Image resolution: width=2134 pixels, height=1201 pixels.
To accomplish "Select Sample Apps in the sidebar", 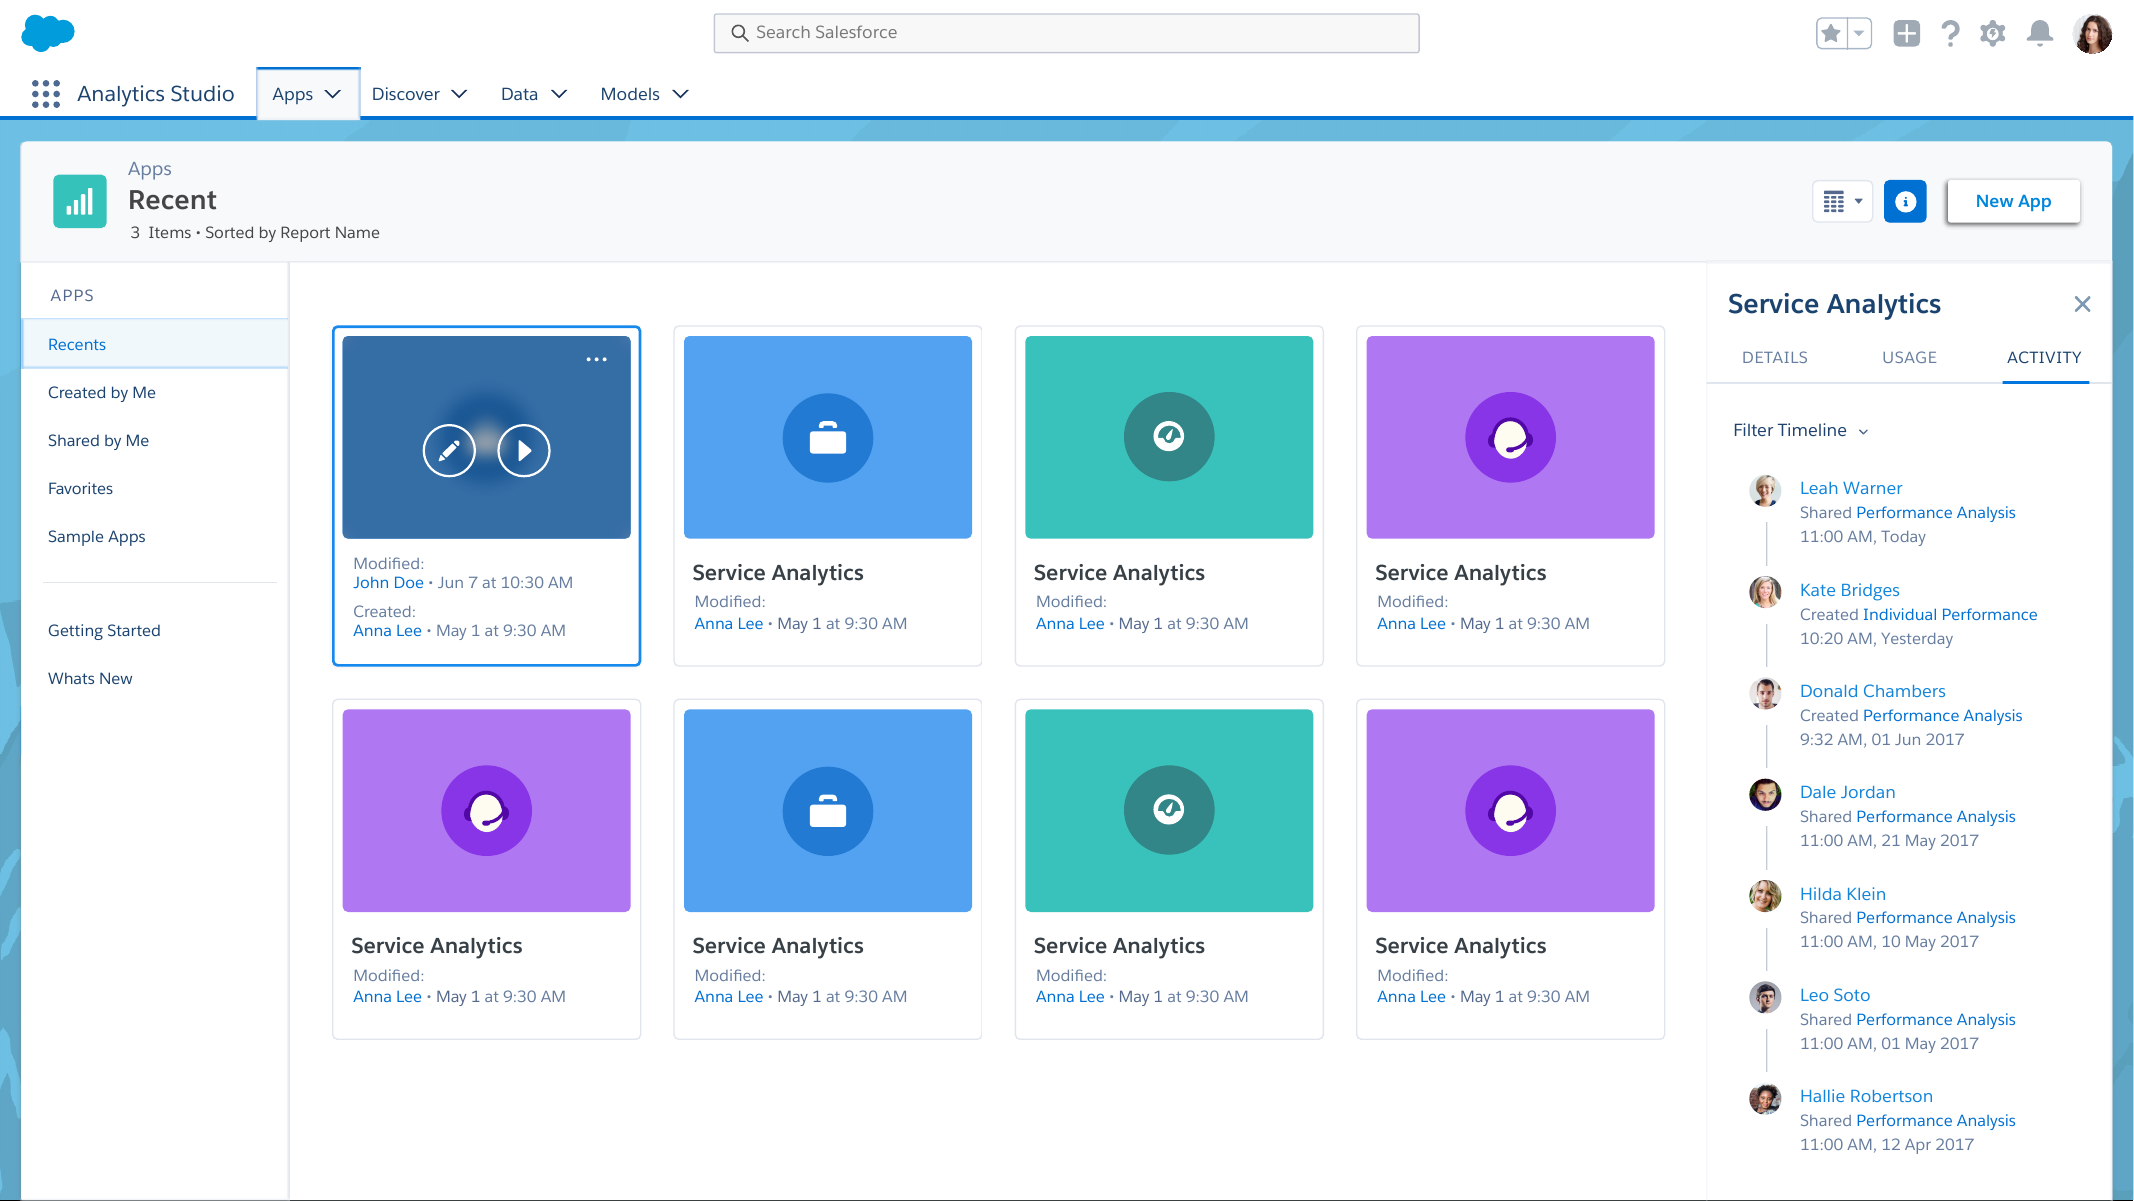I will pos(96,536).
